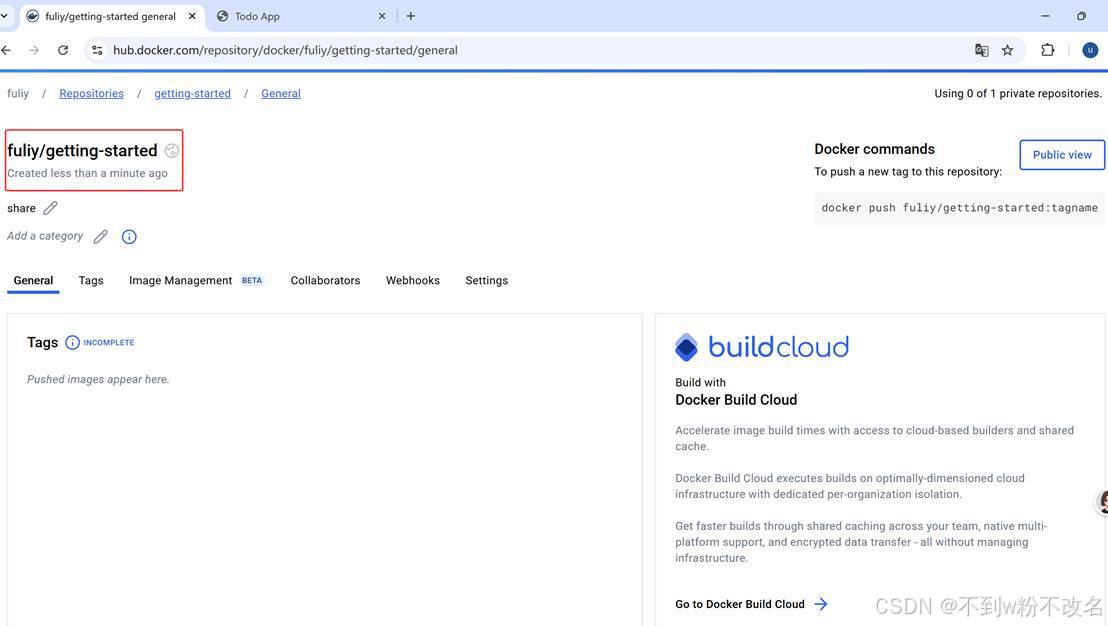
Task: Open the Webhooks tab
Action: pos(413,280)
